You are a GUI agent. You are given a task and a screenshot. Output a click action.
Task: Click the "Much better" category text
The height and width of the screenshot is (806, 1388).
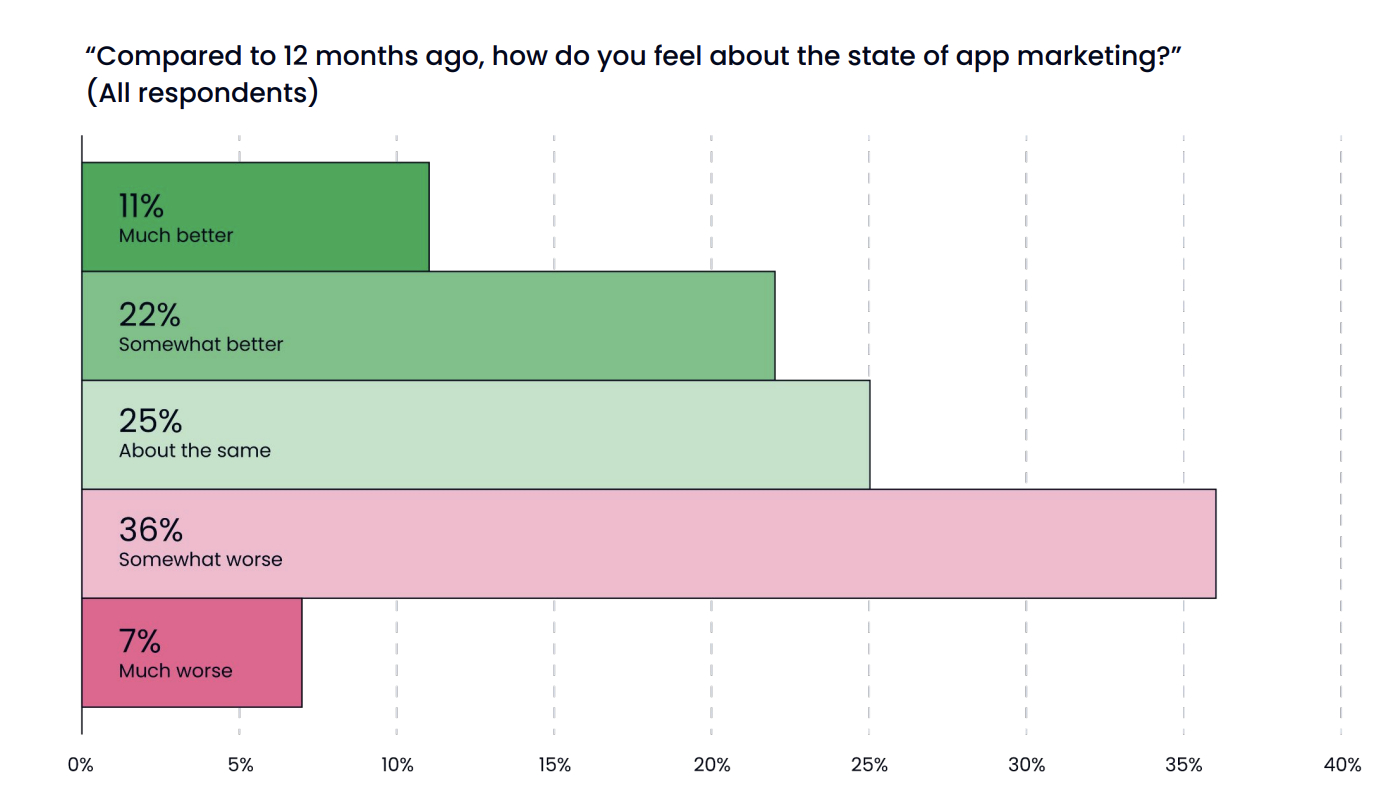tap(176, 236)
